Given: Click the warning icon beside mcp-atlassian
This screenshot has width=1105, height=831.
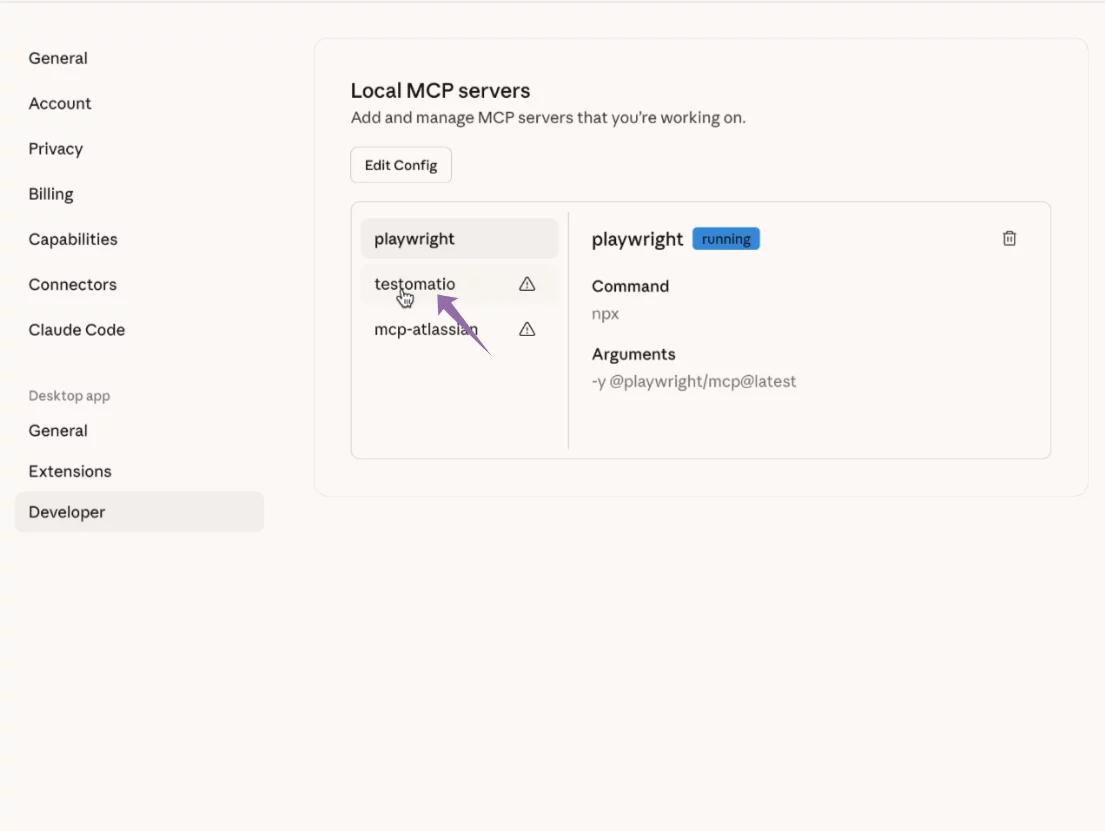Looking at the screenshot, I should [x=527, y=328].
